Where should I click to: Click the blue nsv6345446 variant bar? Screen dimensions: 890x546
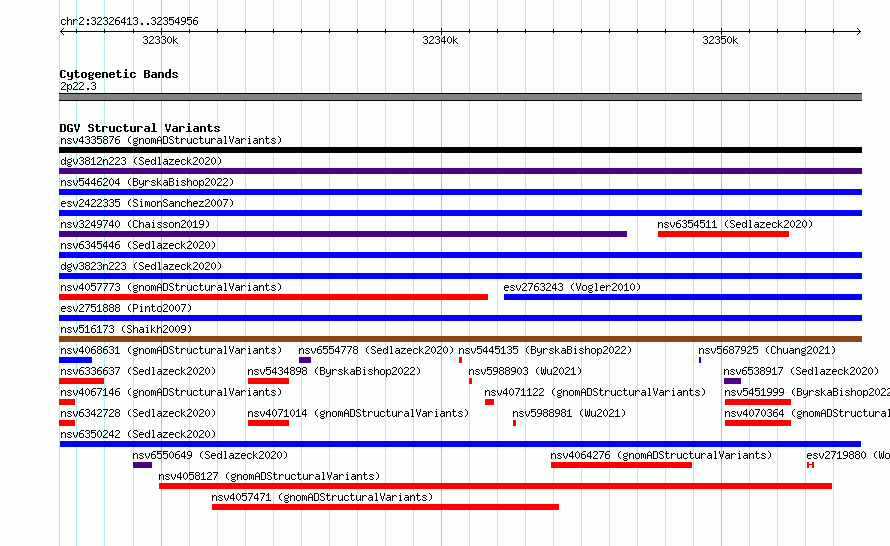coord(460,255)
